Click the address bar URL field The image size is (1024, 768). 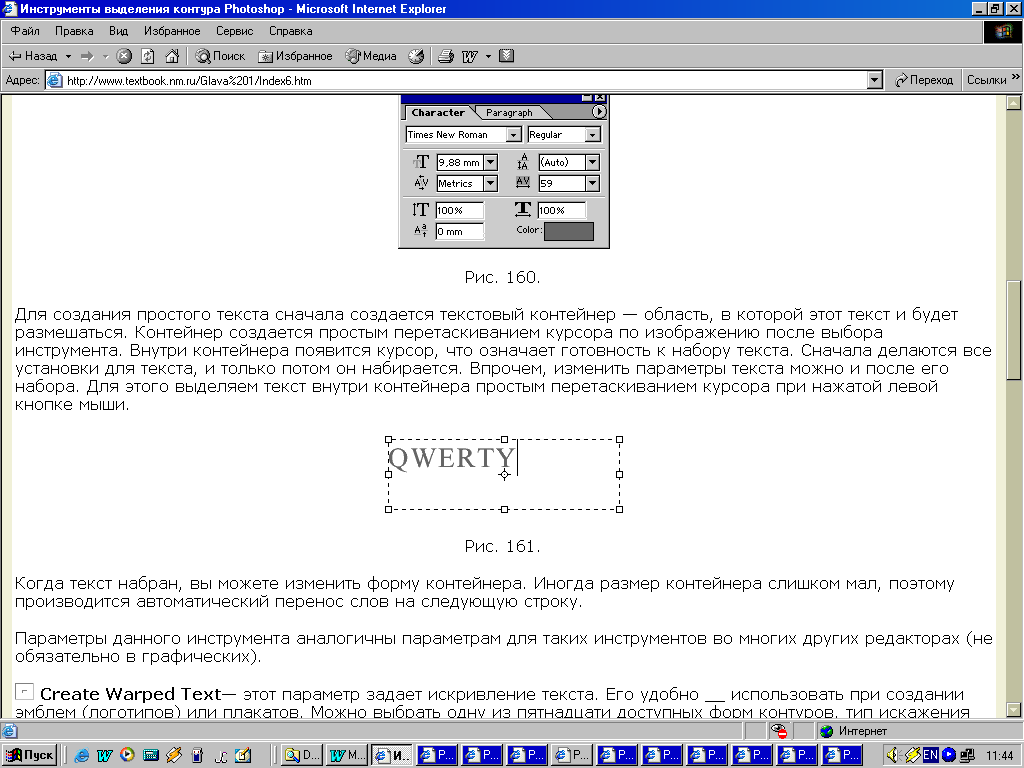(x=457, y=80)
